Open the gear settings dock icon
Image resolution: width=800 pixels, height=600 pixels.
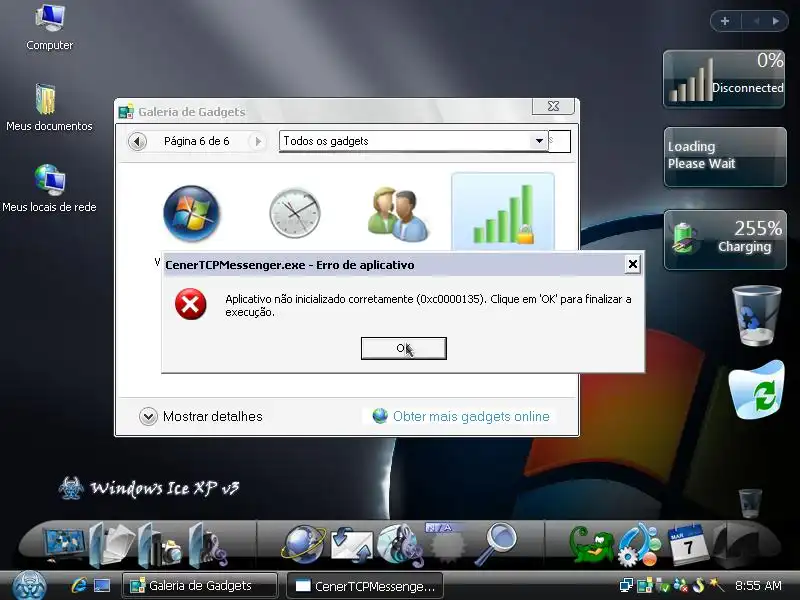639,545
